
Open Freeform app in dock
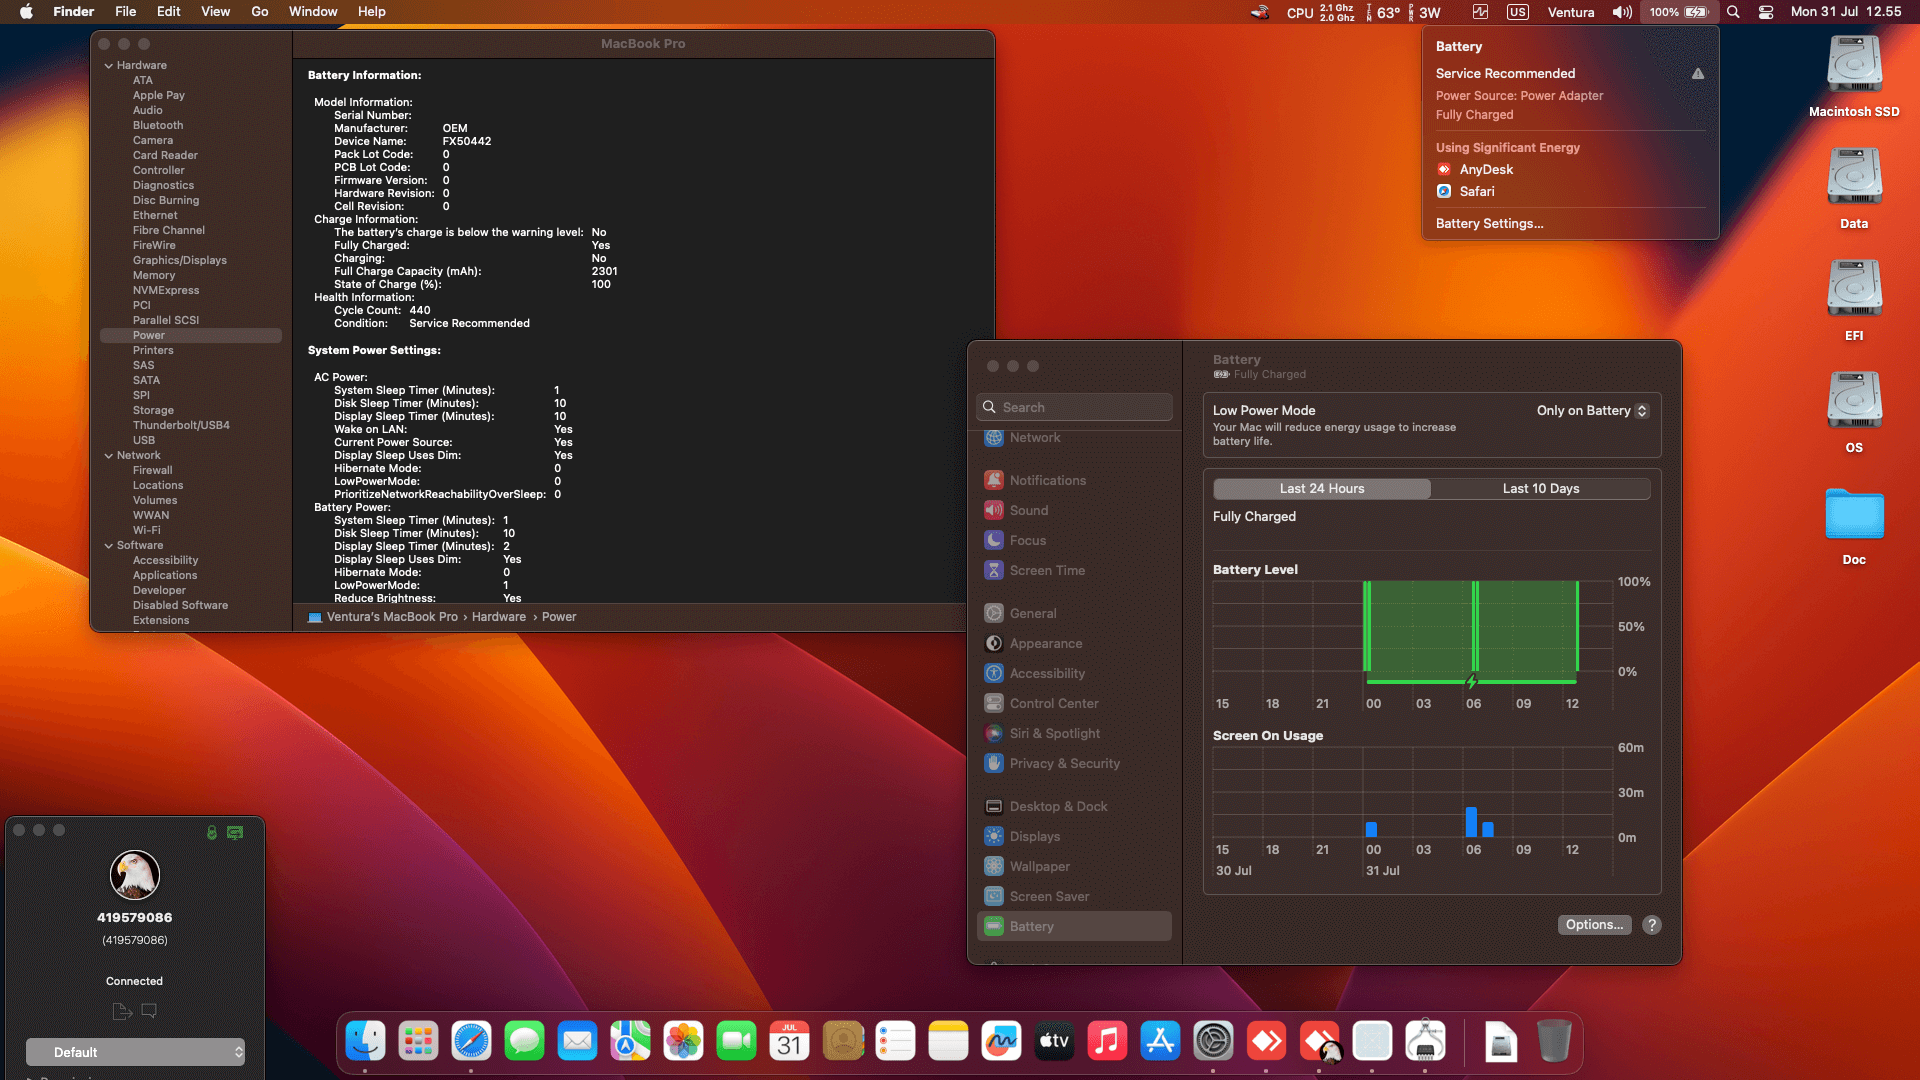(1001, 1042)
